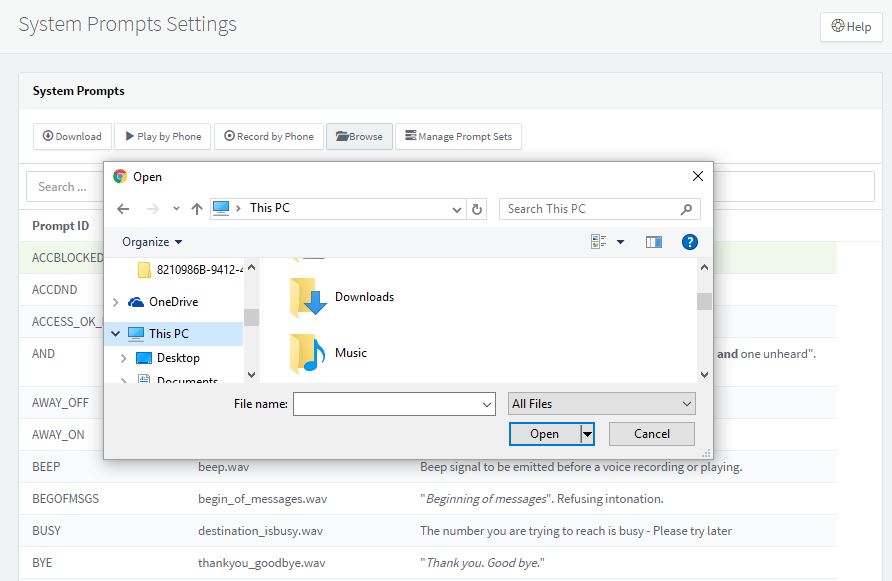Image resolution: width=892 pixels, height=581 pixels.
Task: Select the Music folder
Action: [328, 353]
